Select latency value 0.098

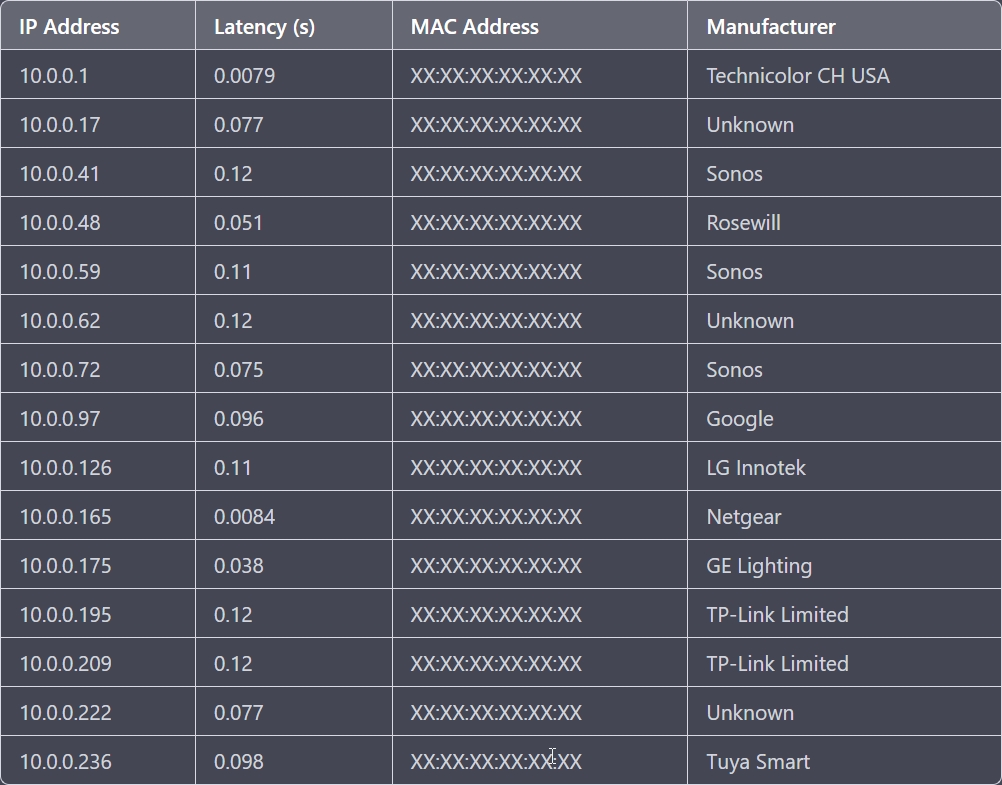click(238, 762)
